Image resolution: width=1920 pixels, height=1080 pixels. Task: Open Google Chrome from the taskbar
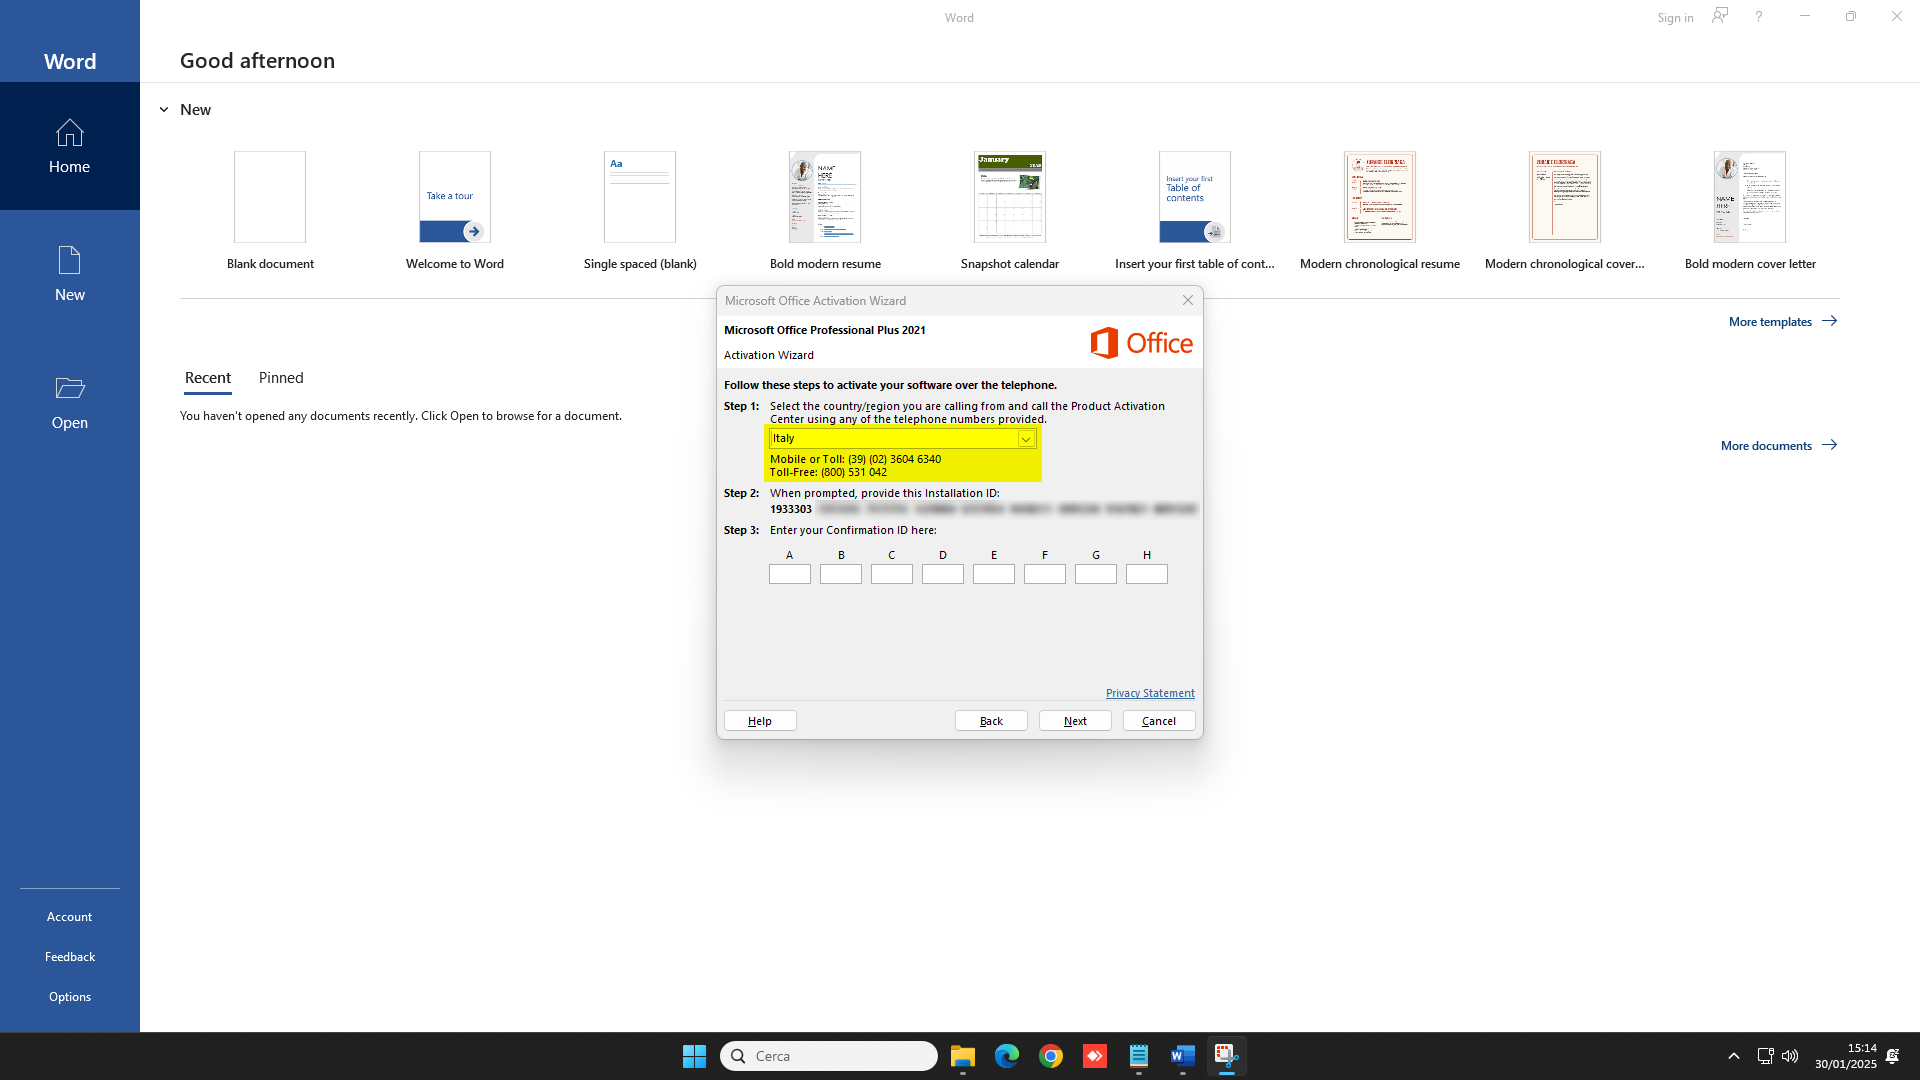click(1051, 1056)
